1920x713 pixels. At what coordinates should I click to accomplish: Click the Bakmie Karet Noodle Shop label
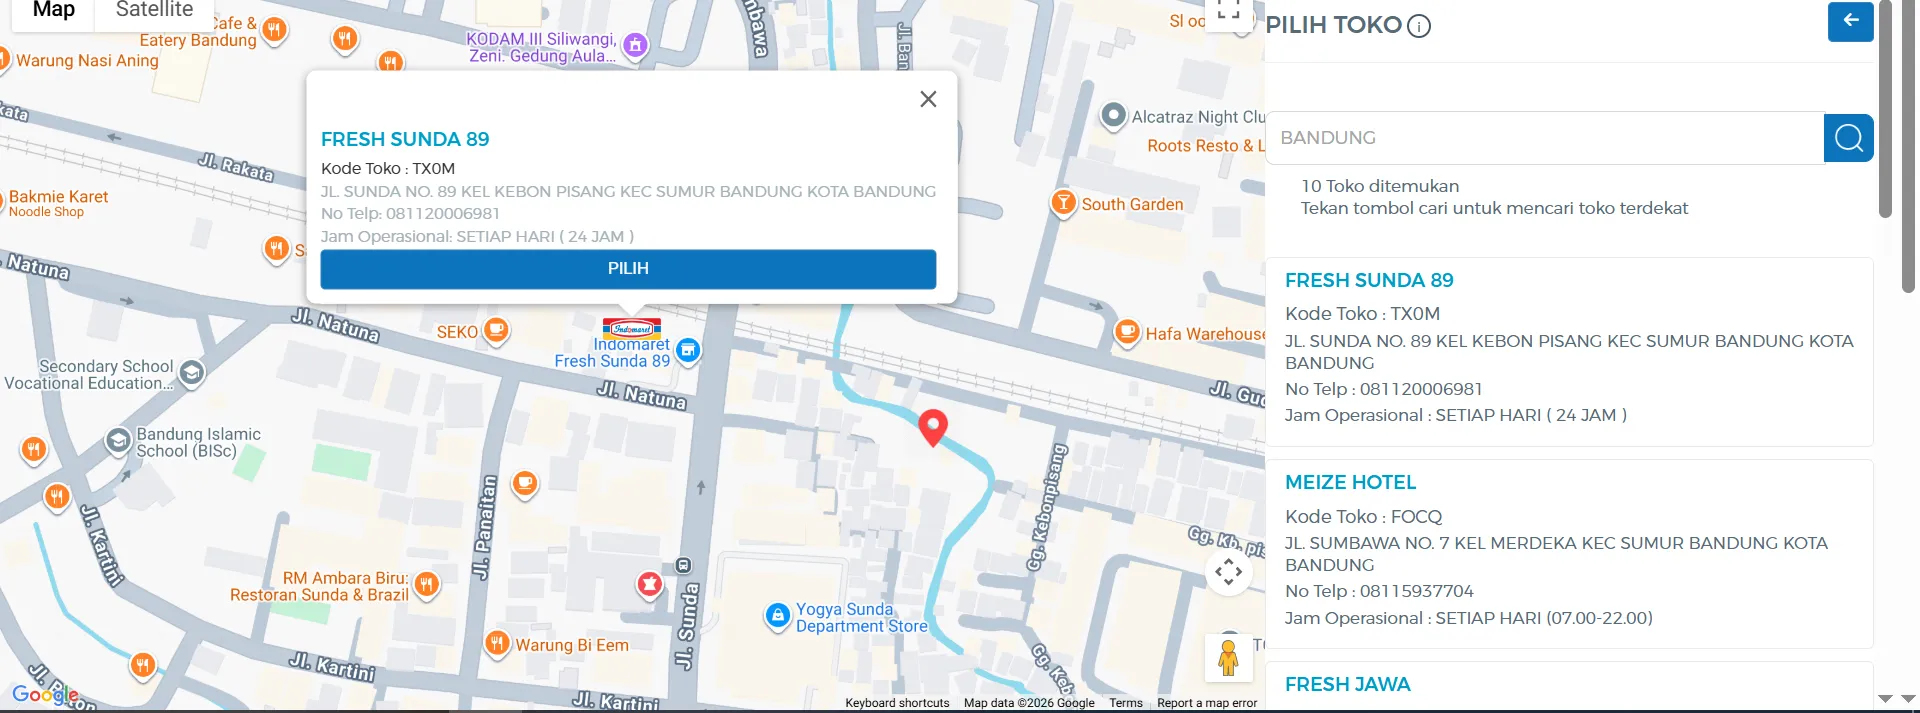tap(58, 203)
